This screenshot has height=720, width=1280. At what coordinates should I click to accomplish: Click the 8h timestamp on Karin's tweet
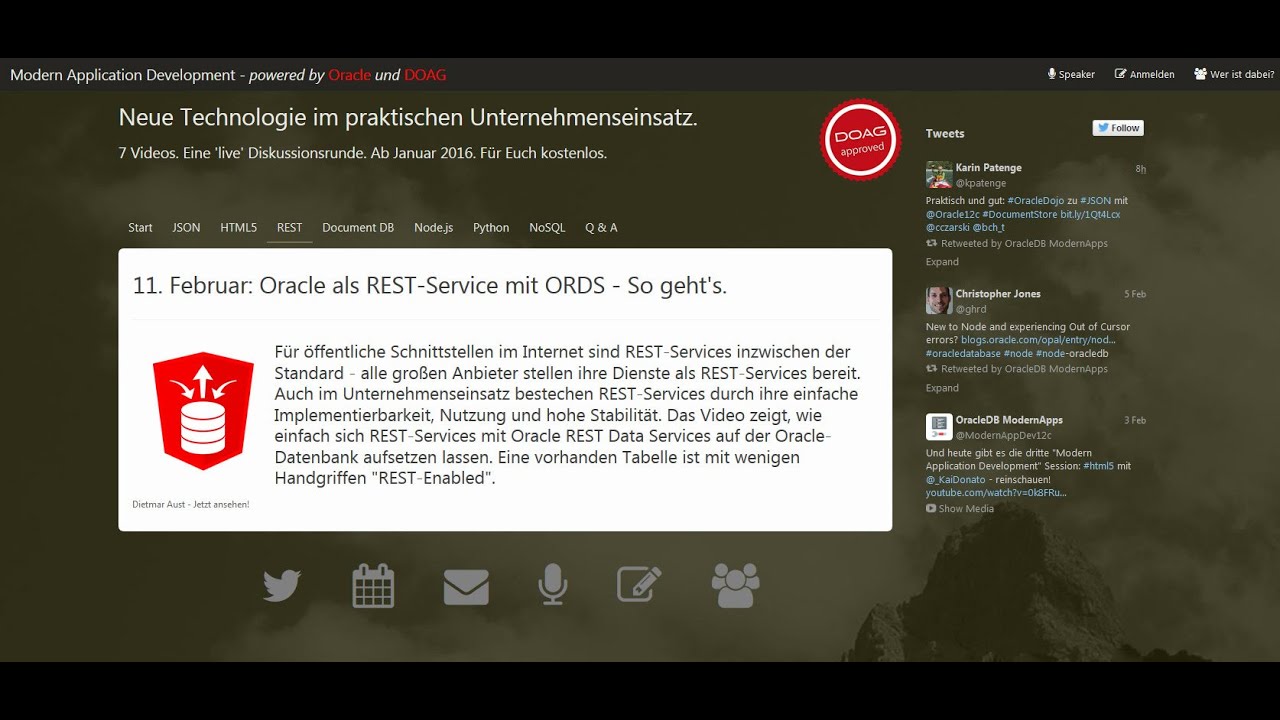point(1140,169)
